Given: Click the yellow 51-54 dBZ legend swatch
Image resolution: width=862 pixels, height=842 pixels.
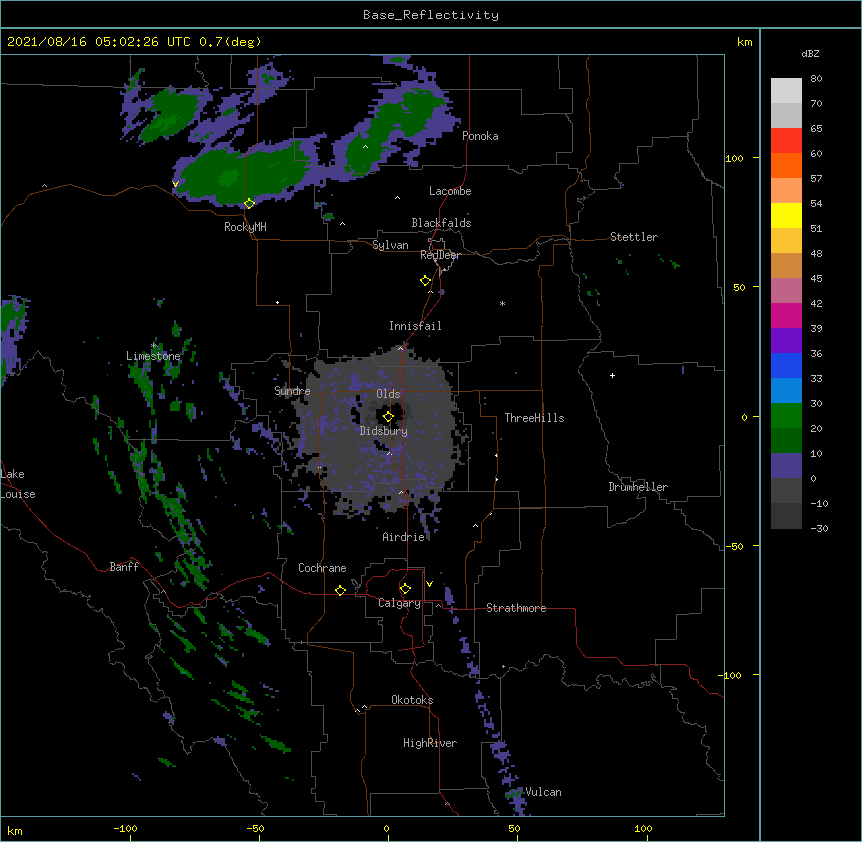Looking at the screenshot, I should (786, 215).
